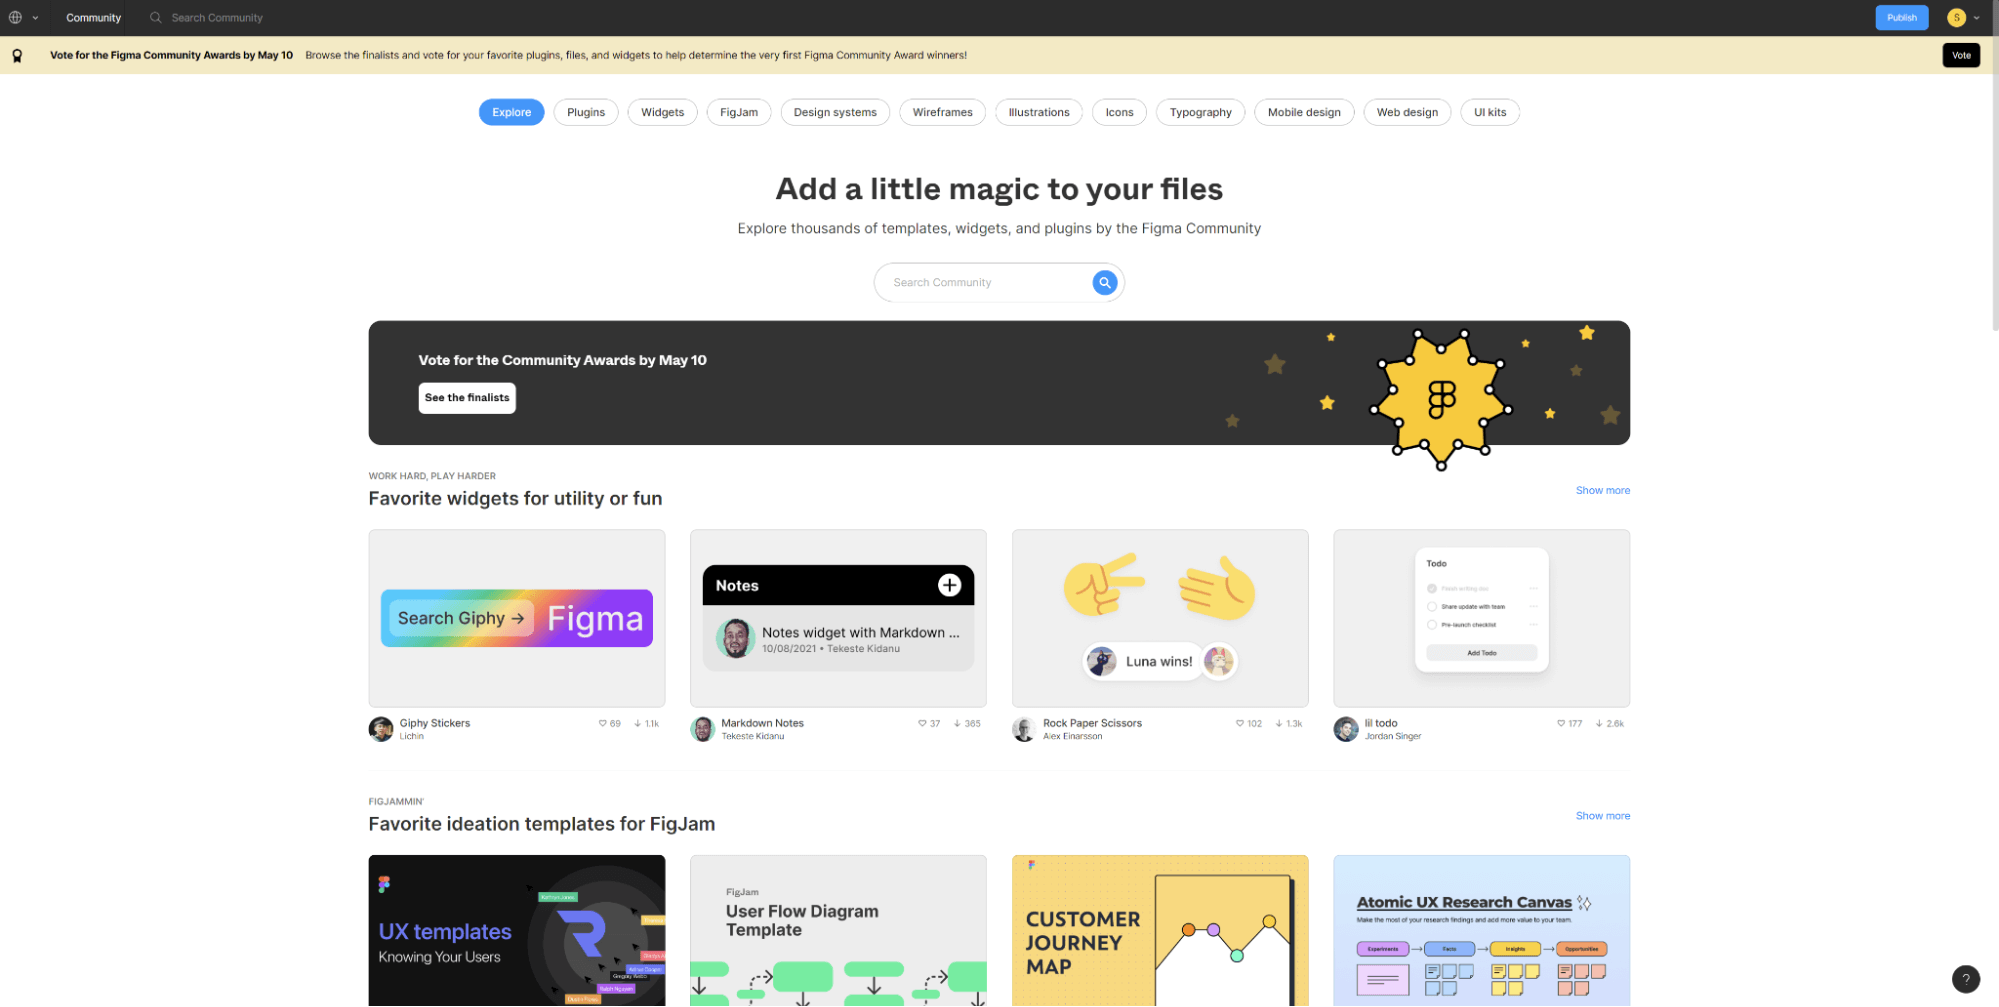Click the search magnifier icon in top bar
This screenshot has width=1999, height=1007.
[155, 17]
